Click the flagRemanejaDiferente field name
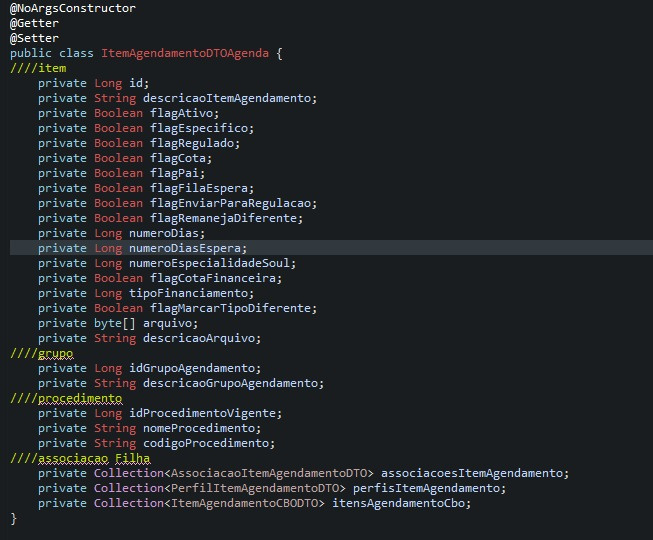653x540 pixels. click(224, 218)
